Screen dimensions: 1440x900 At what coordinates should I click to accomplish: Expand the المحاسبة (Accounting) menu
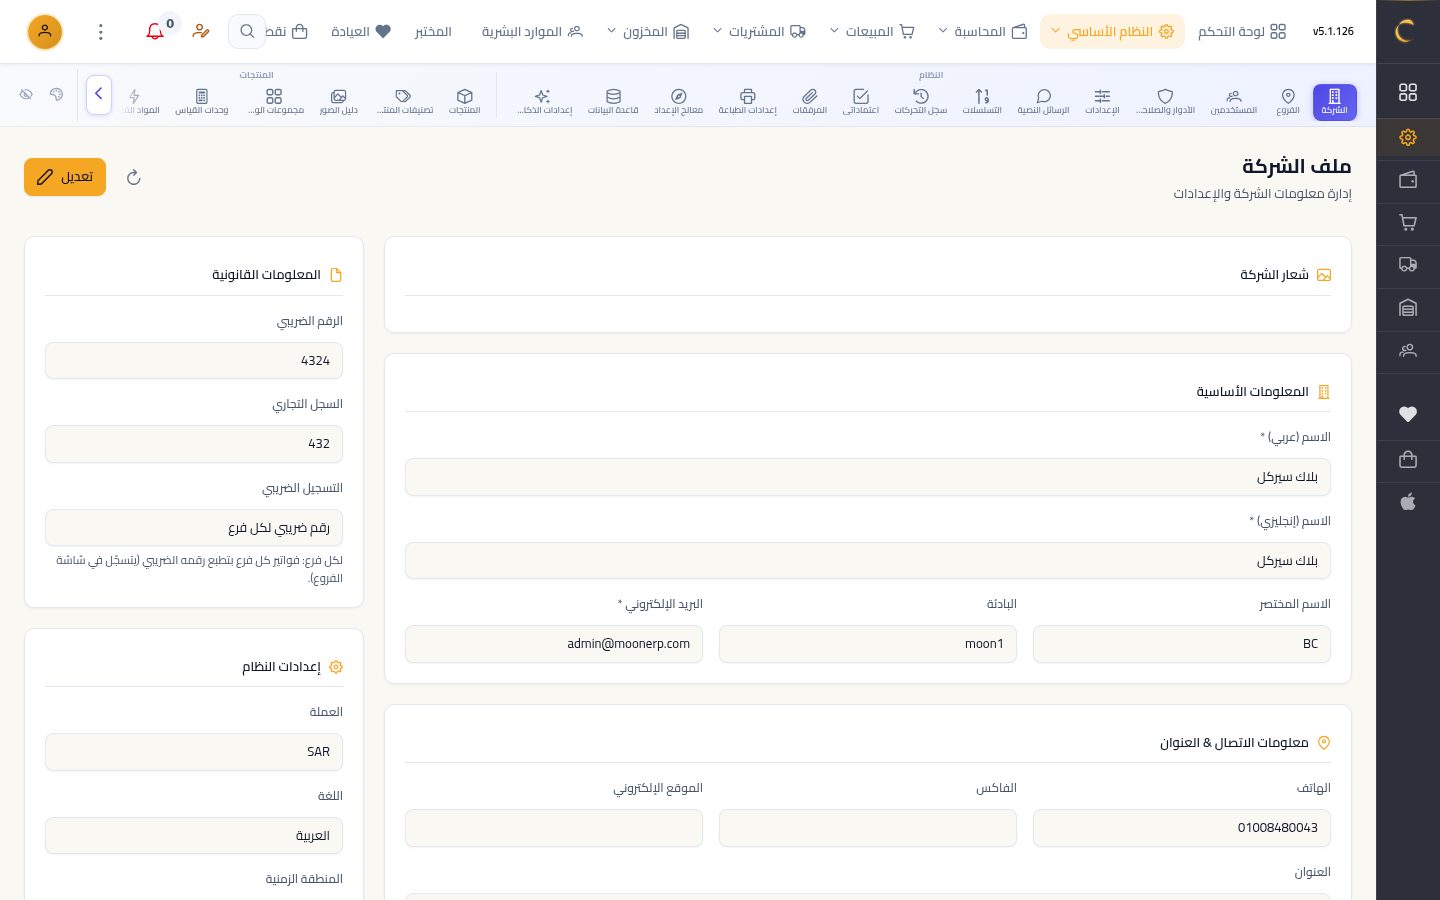[983, 32]
